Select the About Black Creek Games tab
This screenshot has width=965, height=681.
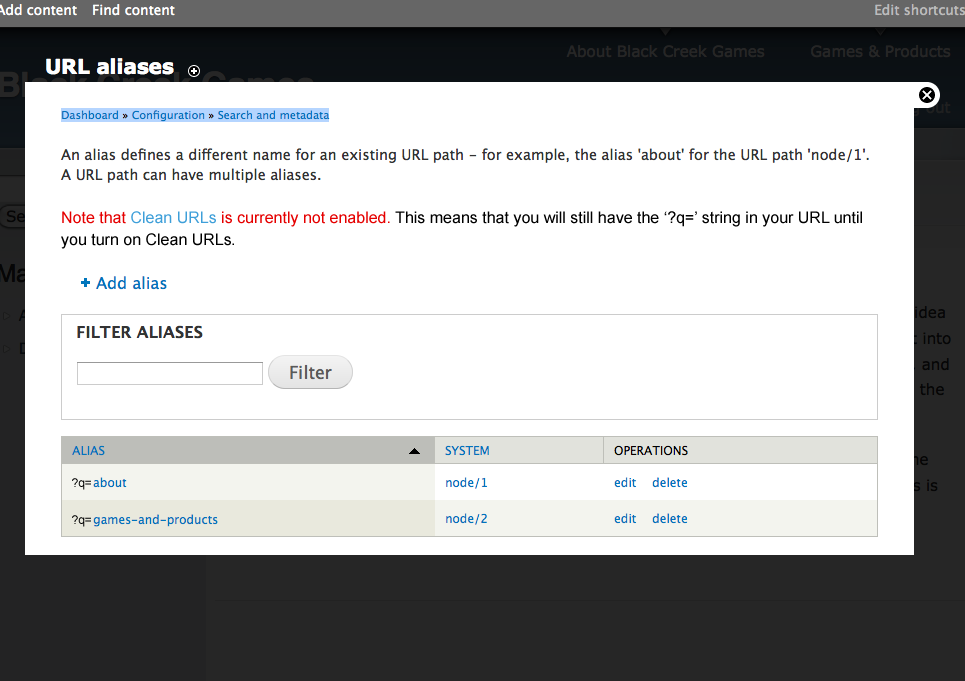coord(665,51)
